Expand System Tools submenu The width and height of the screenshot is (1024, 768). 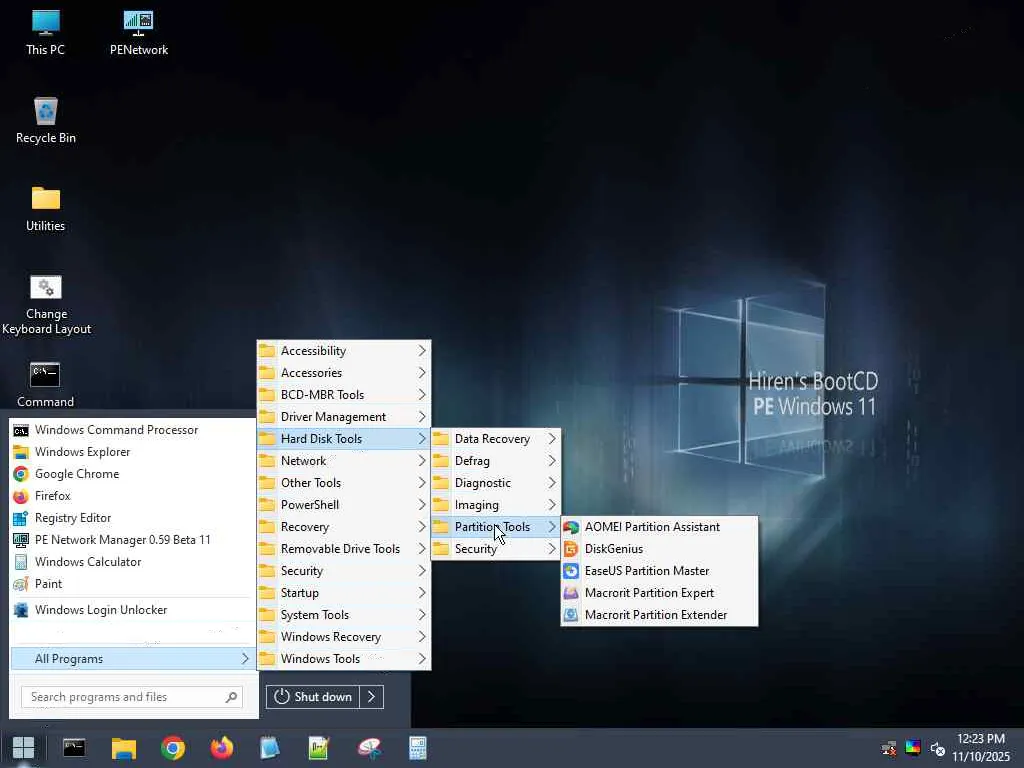[344, 615]
